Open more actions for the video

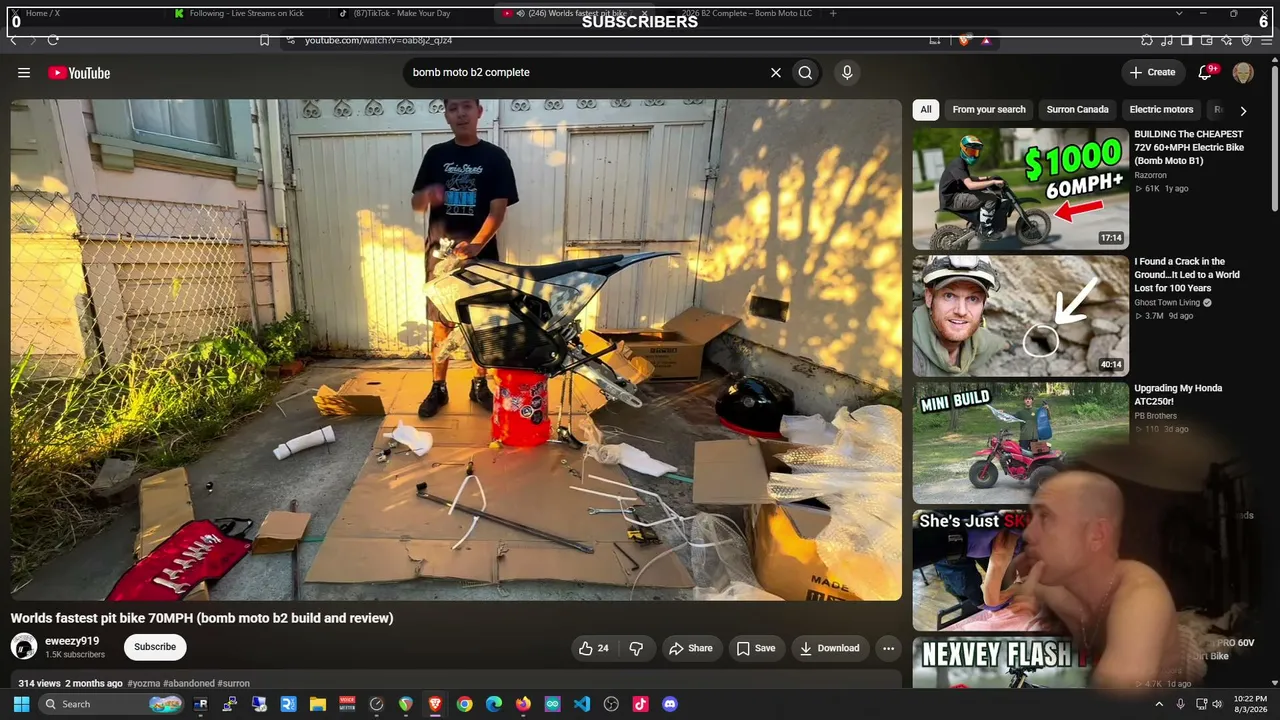[888, 648]
